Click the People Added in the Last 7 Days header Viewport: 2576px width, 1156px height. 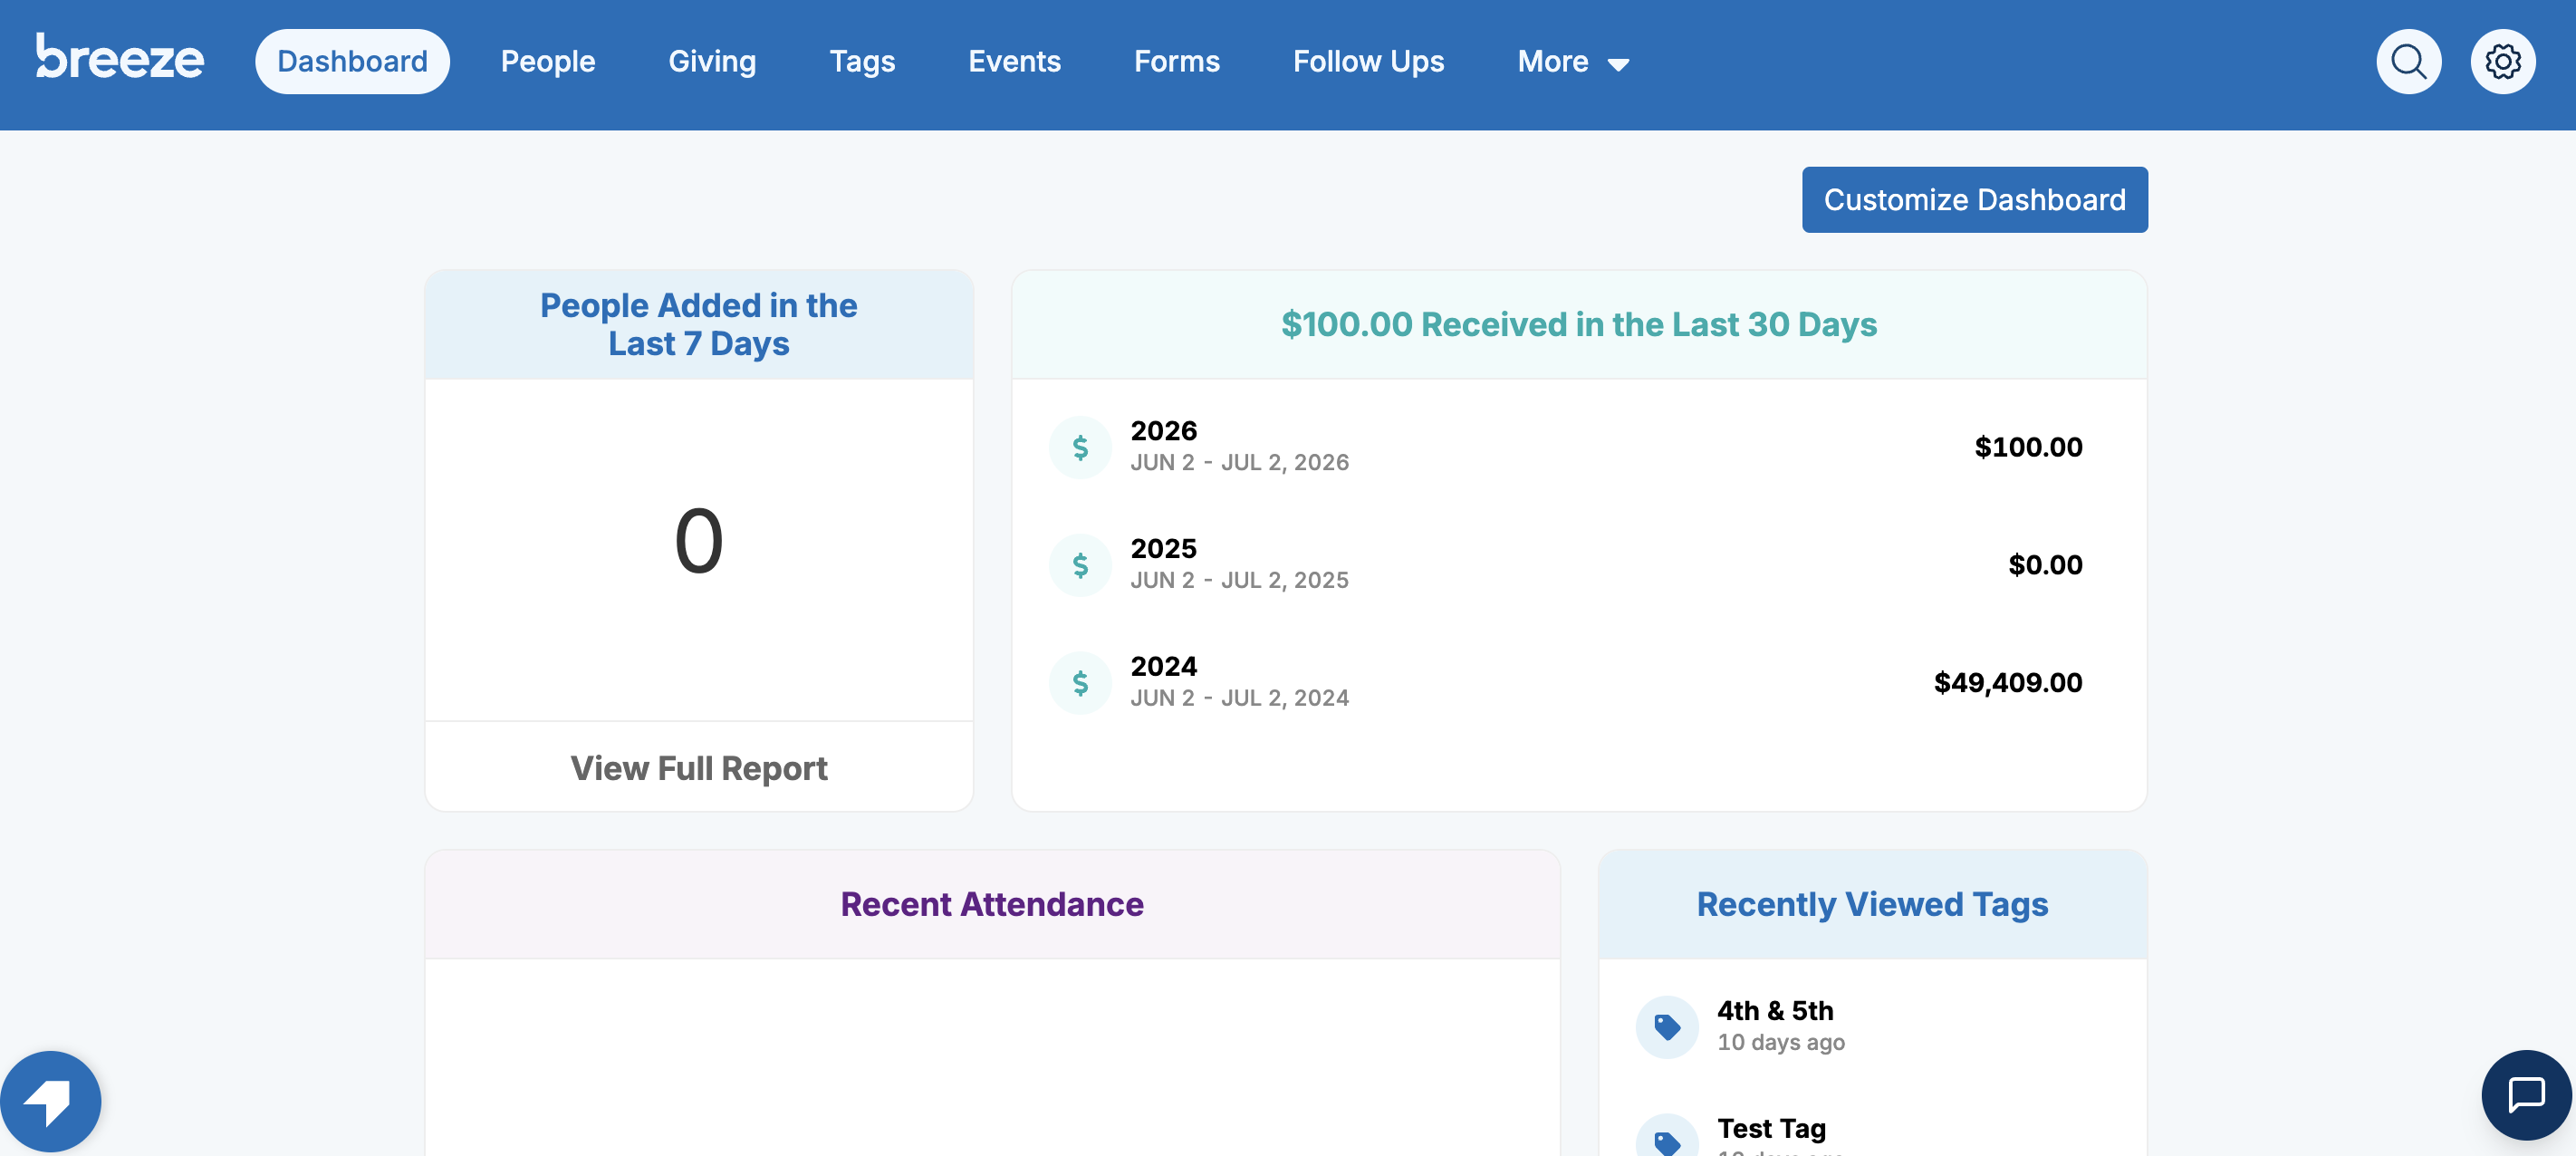tap(698, 324)
